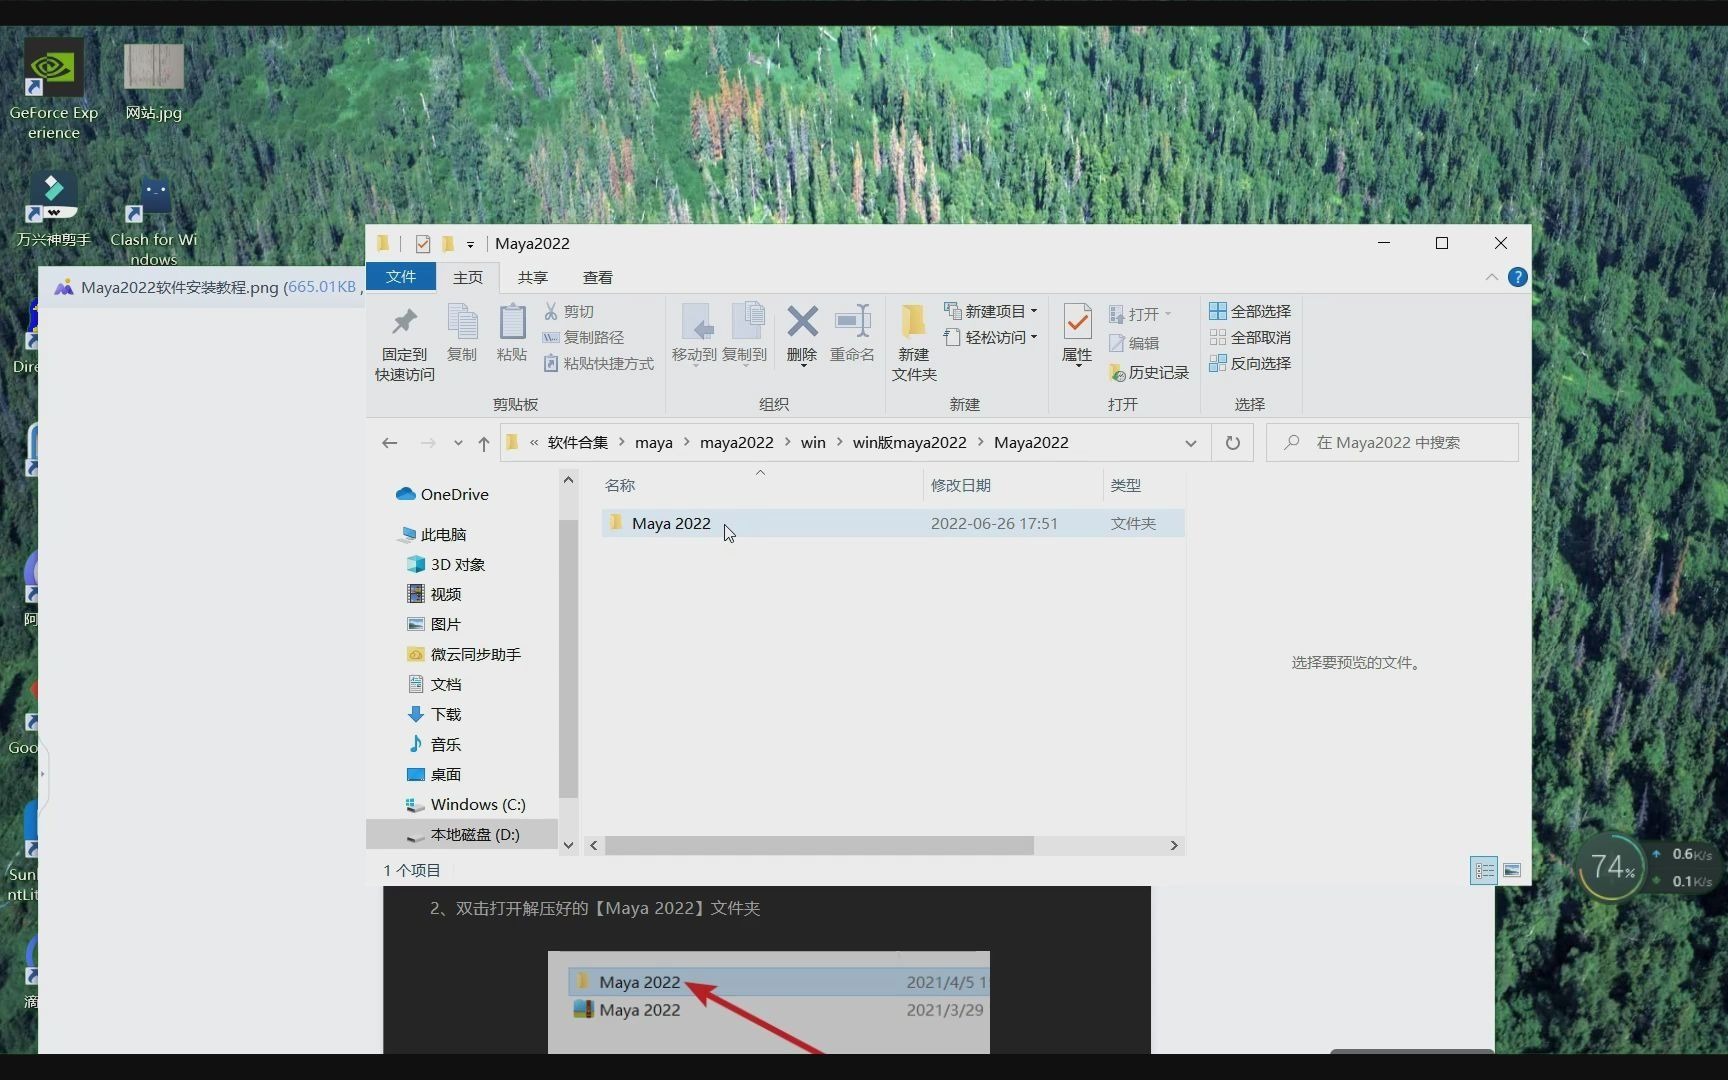Open 3D 对象 in navigation pane
The width and height of the screenshot is (1728, 1080).
tap(446, 564)
